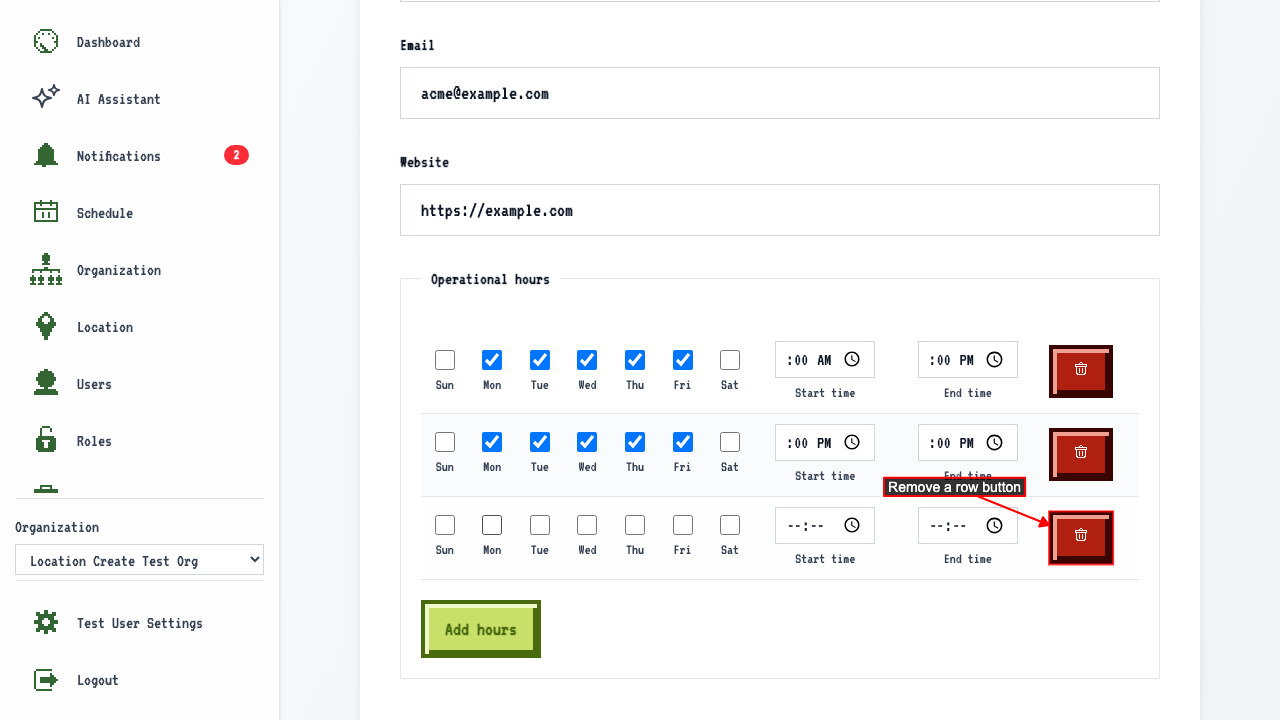Click the Schedule calendar icon

click(x=46, y=212)
